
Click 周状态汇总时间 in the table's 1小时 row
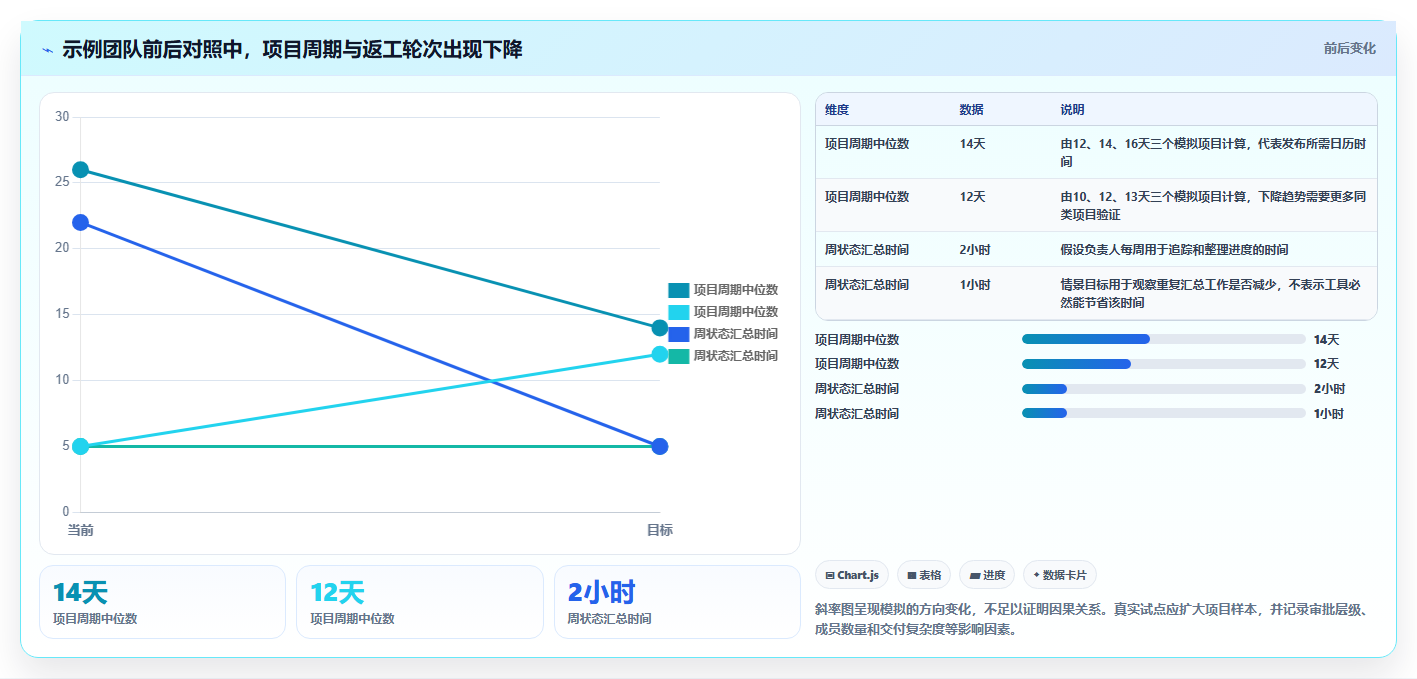pyautogui.click(x=867, y=285)
